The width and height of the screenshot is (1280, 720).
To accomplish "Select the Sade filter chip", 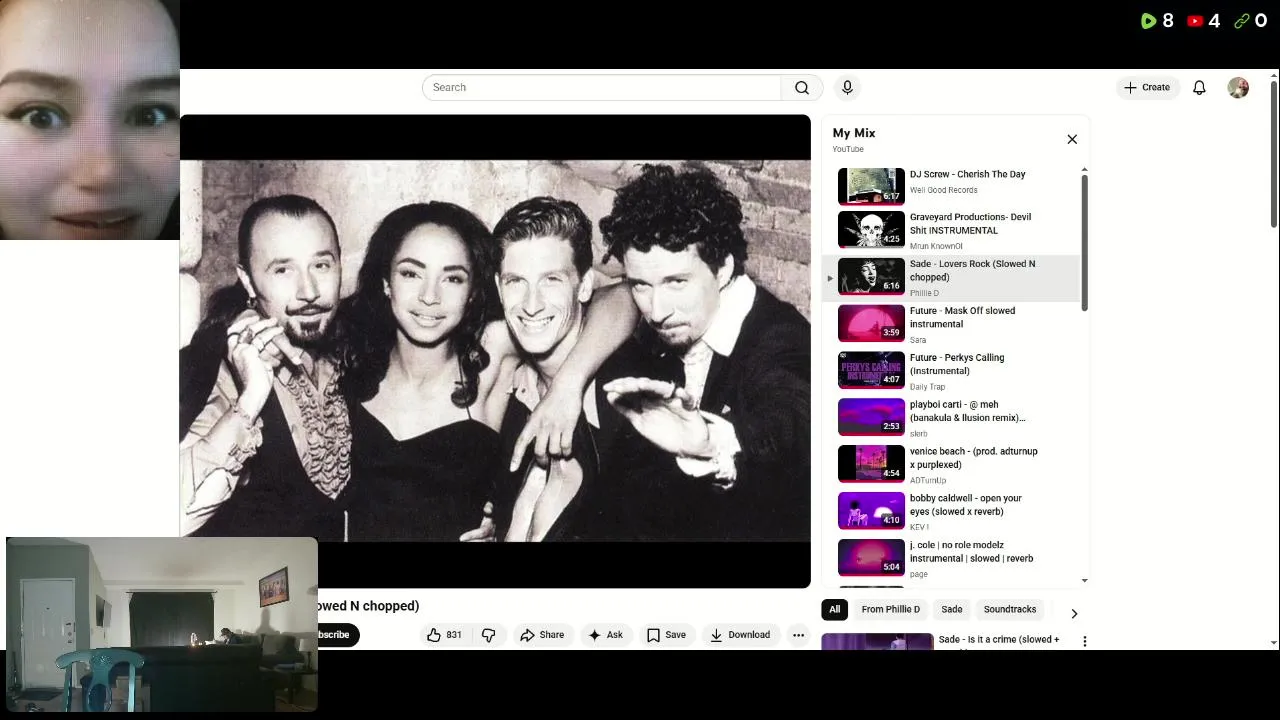I will [952, 609].
